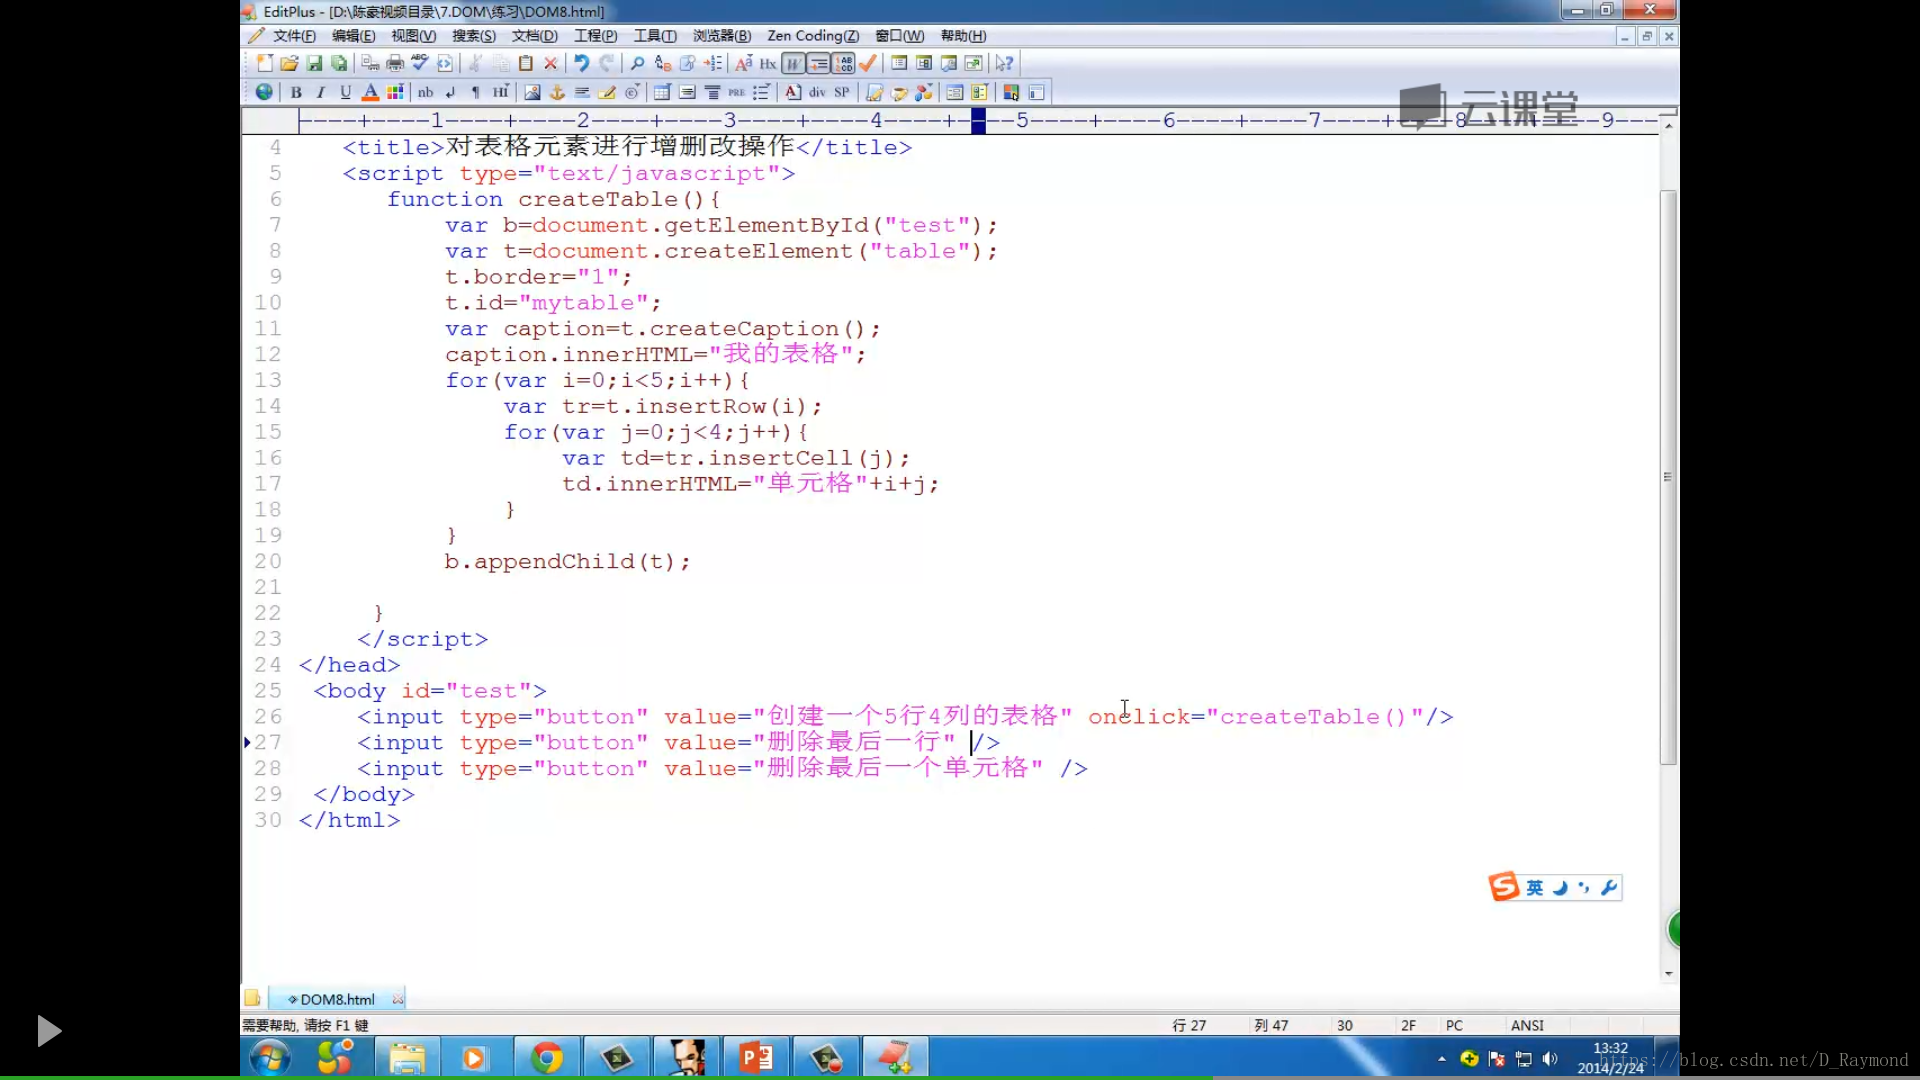Run the ABC spell check tool

tap(420, 63)
